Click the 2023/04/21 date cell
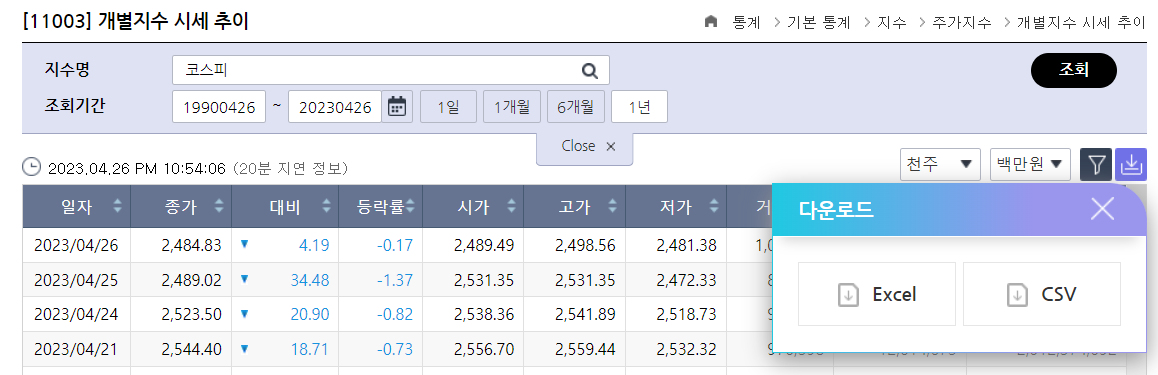This screenshot has height=375, width=1158. tap(76, 349)
